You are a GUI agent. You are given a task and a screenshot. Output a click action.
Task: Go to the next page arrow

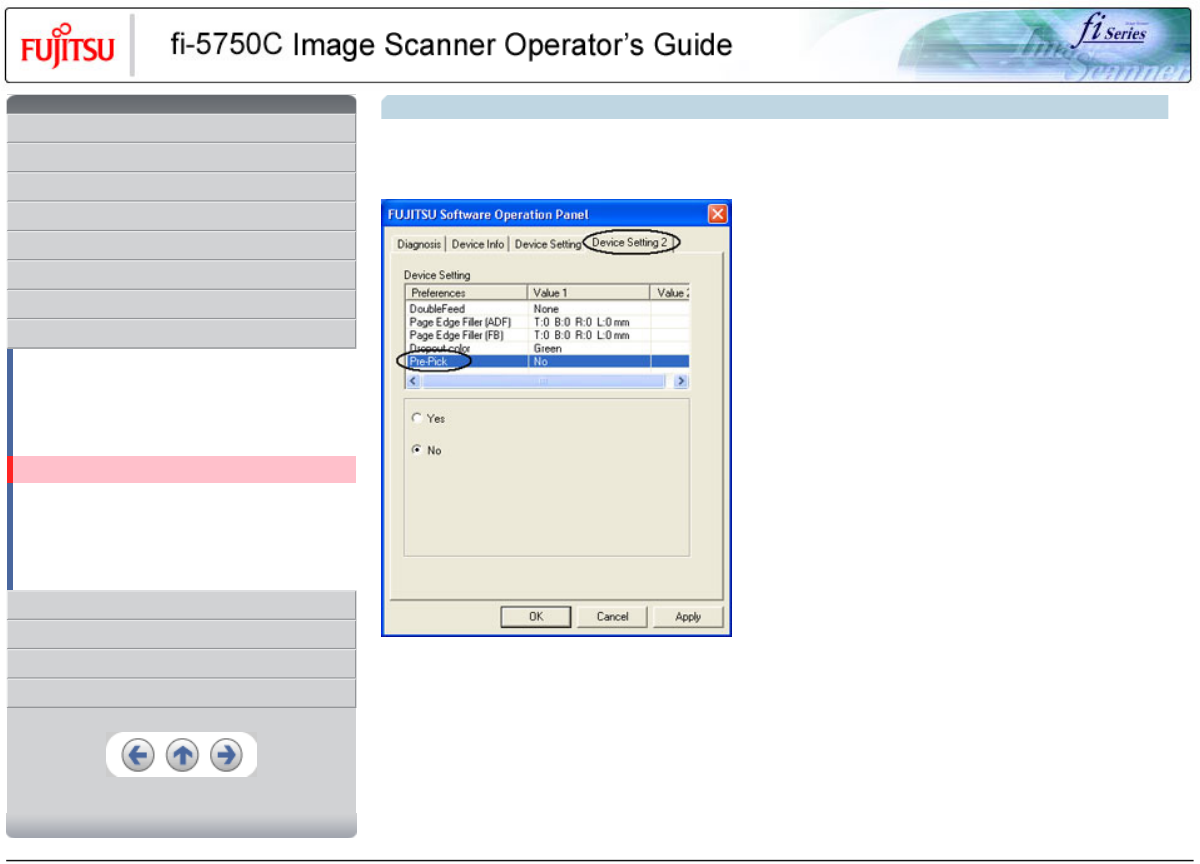(x=227, y=756)
